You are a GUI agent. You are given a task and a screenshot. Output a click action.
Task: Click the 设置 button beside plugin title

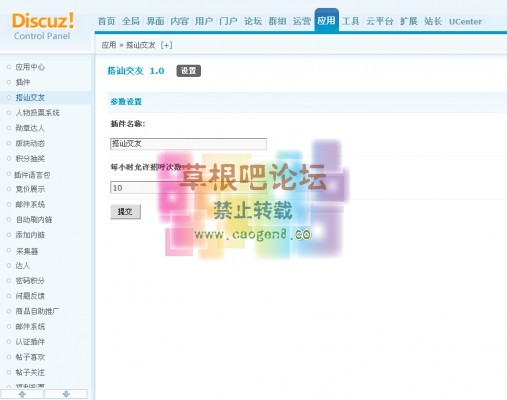pyautogui.click(x=189, y=71)
